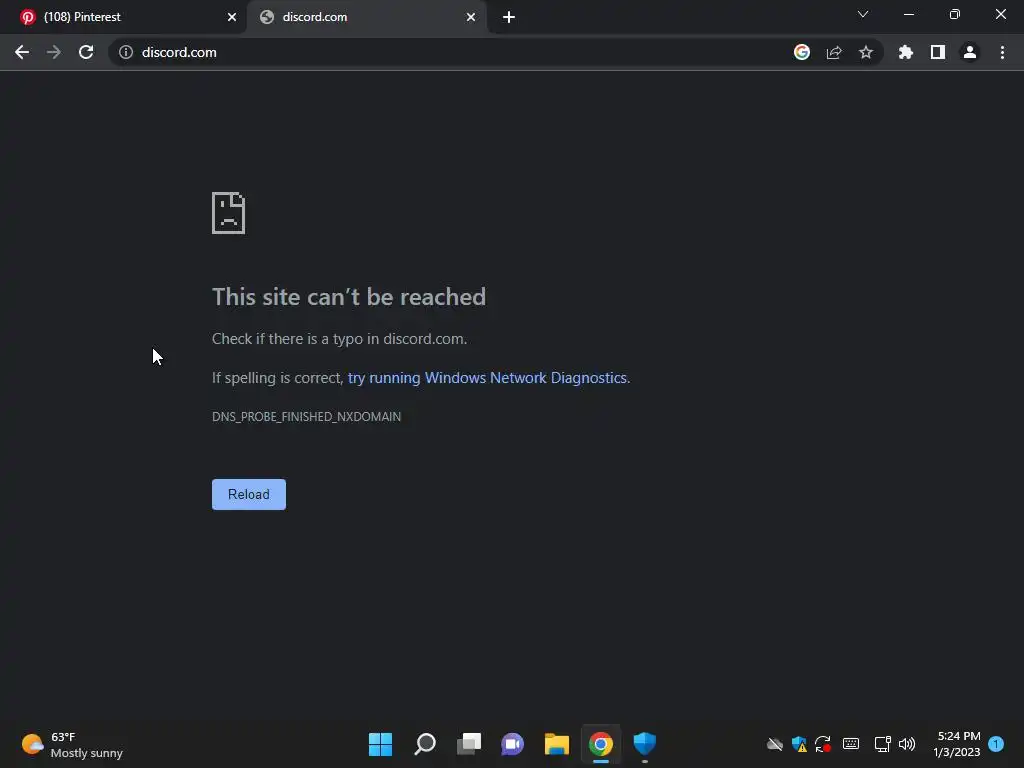Viewport: 1024px width, 768px height.
Task: Open clock showing 5:24 PM 1/3/2023
Action: click(x=957, y=744)
